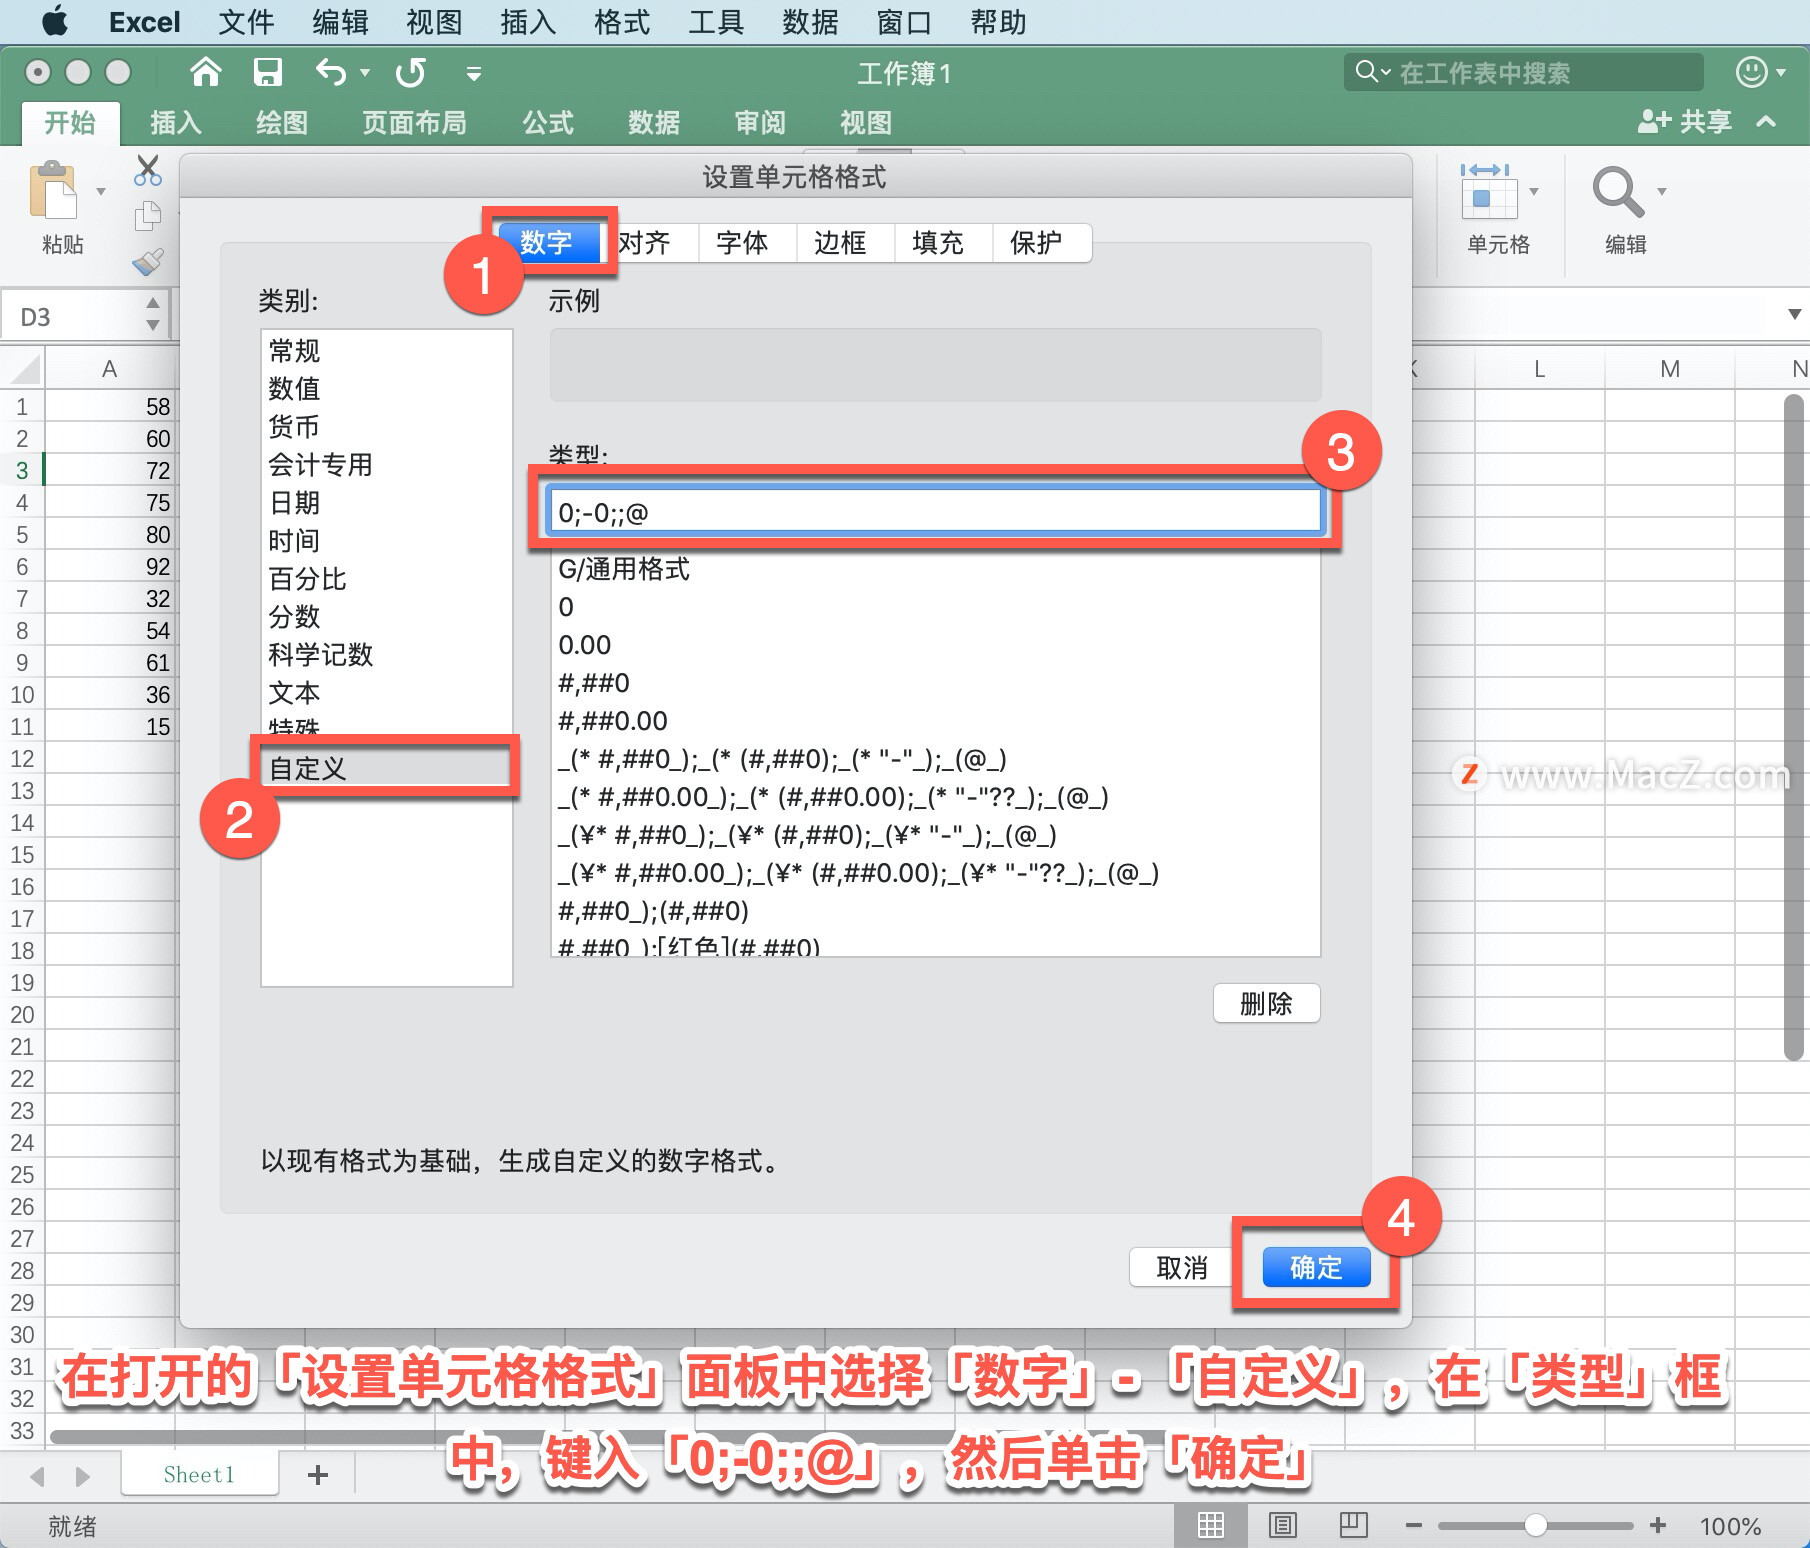Click the 删除 button

tap(1266, 1004)
